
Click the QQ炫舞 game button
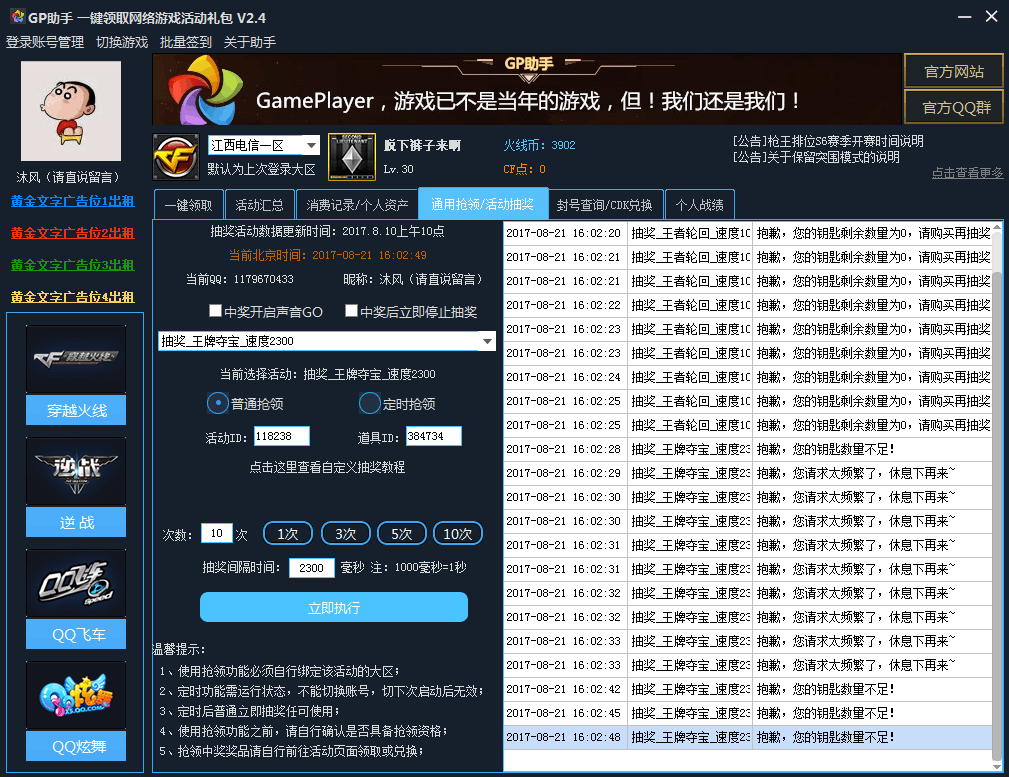coord(76,746)
